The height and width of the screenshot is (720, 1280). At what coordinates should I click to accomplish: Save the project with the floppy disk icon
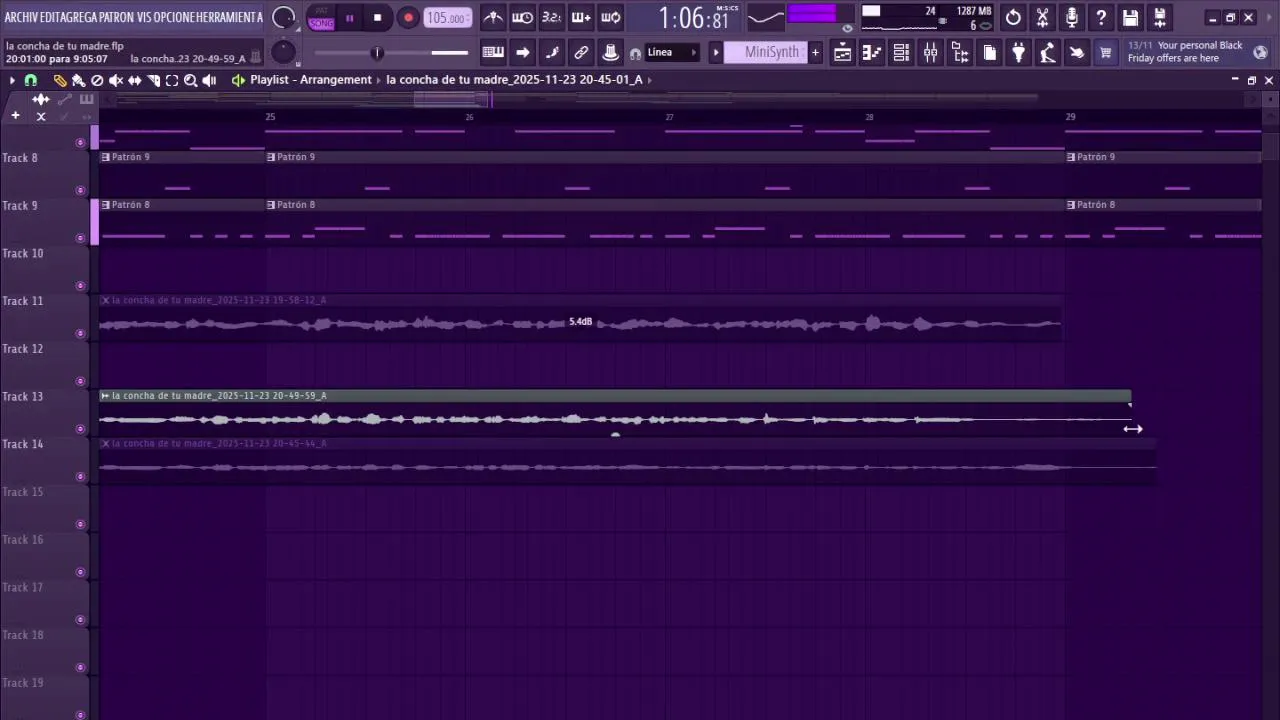click(x=1130, y=17)
